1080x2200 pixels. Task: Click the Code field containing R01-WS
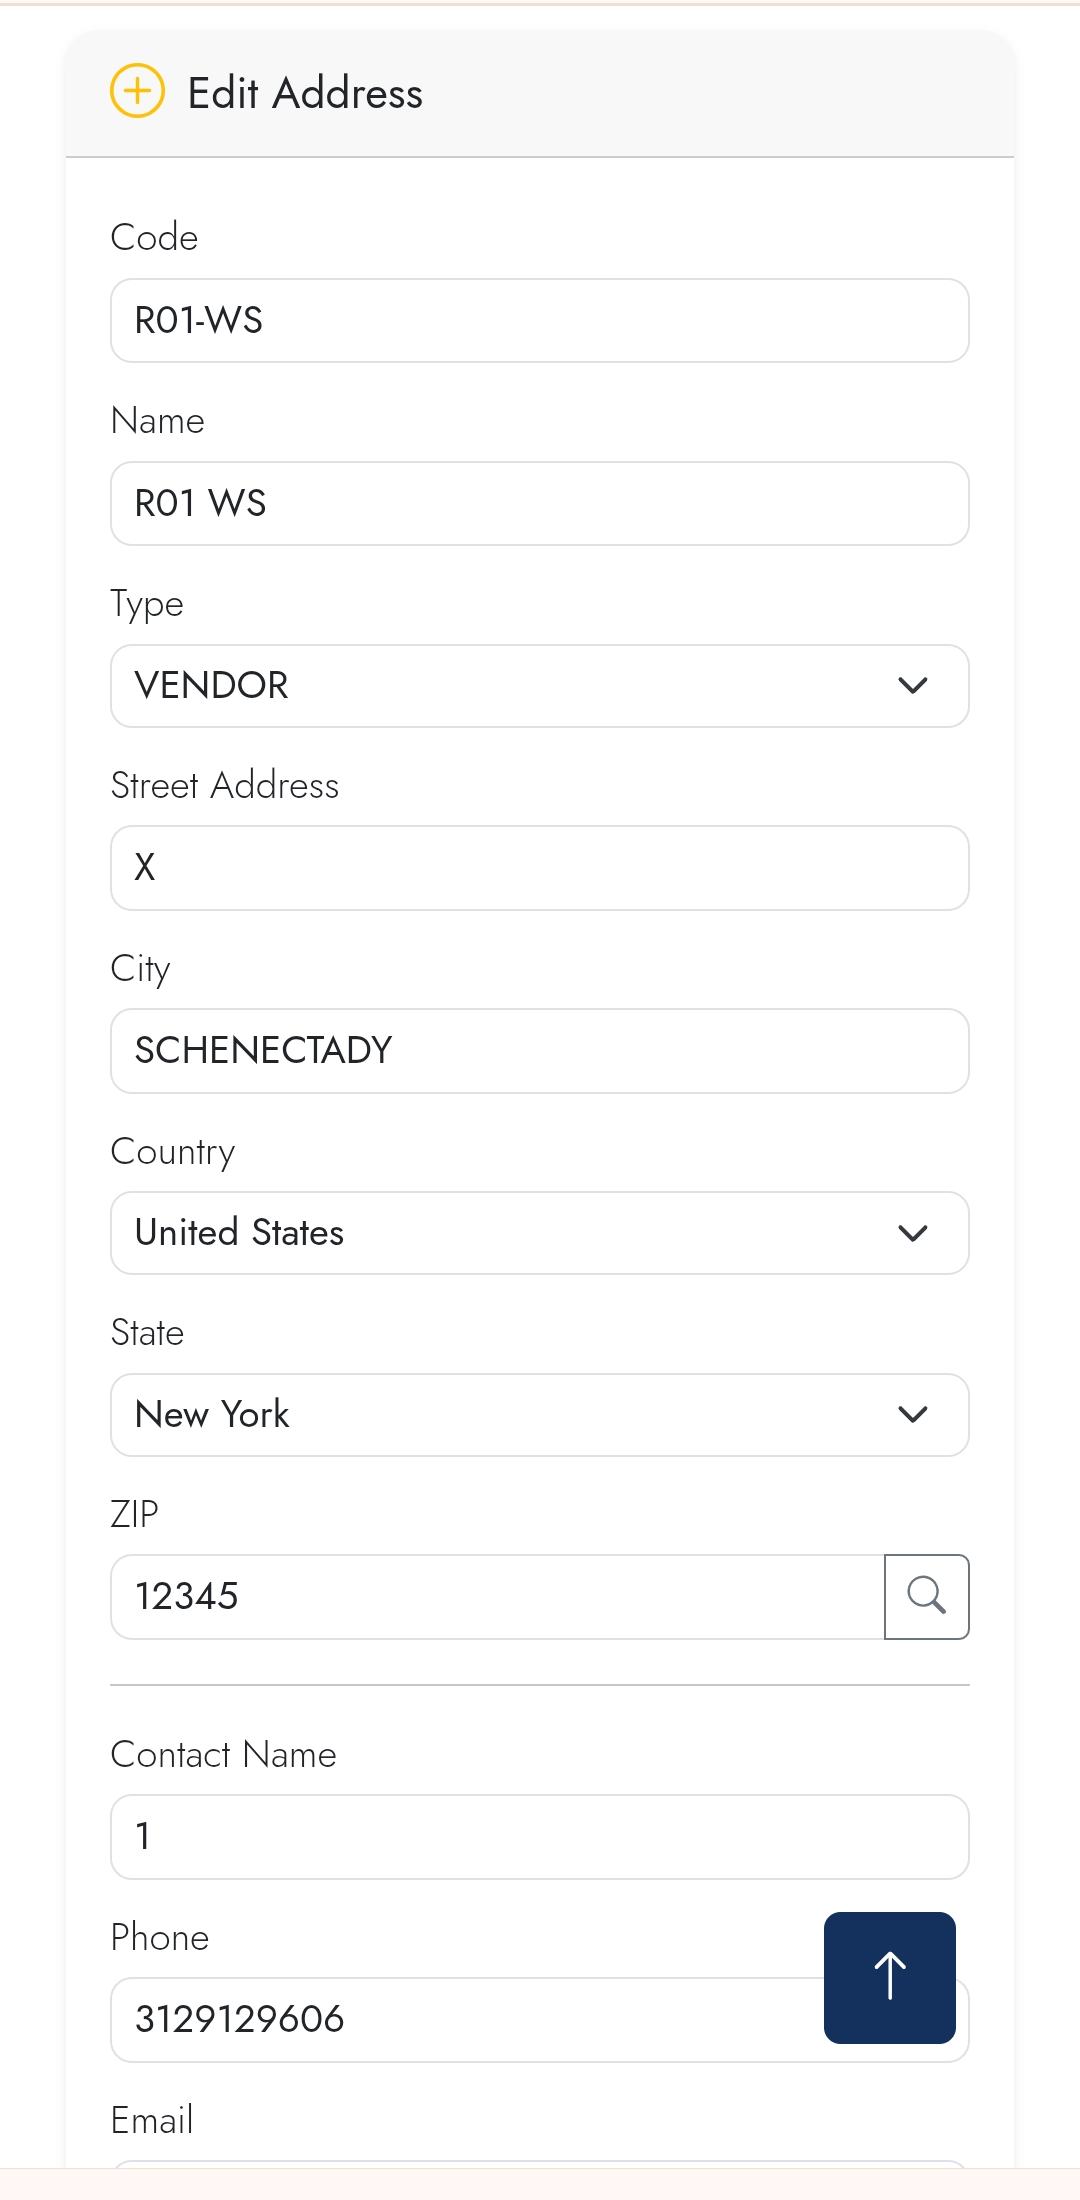[540, 320]
